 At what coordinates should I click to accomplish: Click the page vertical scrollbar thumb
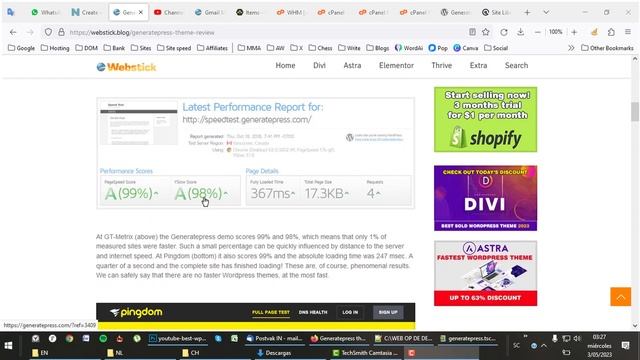tap(635, 111)
